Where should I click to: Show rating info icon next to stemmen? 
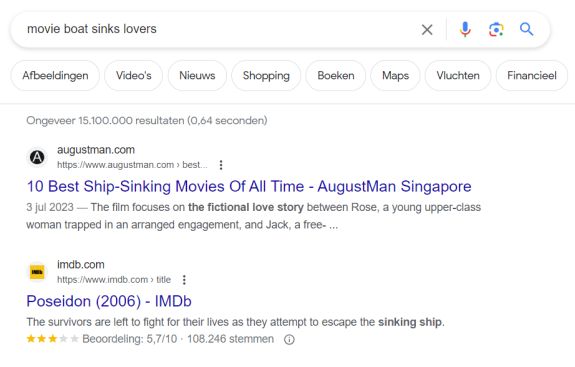coord(289,340)
